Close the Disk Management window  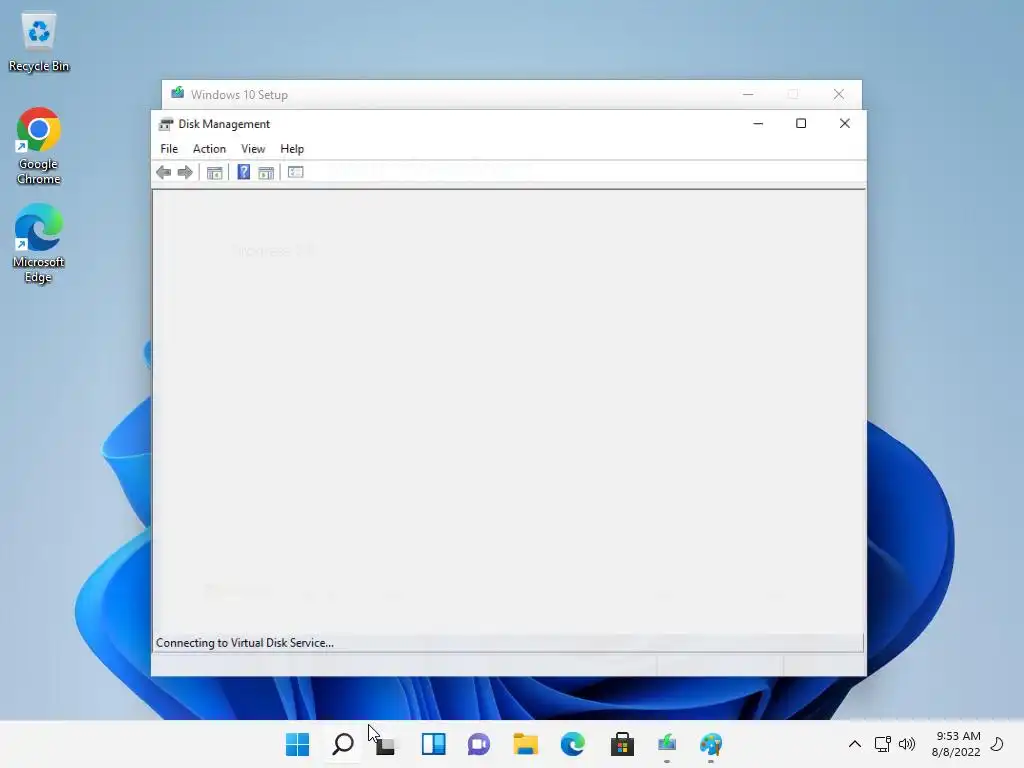844,123
